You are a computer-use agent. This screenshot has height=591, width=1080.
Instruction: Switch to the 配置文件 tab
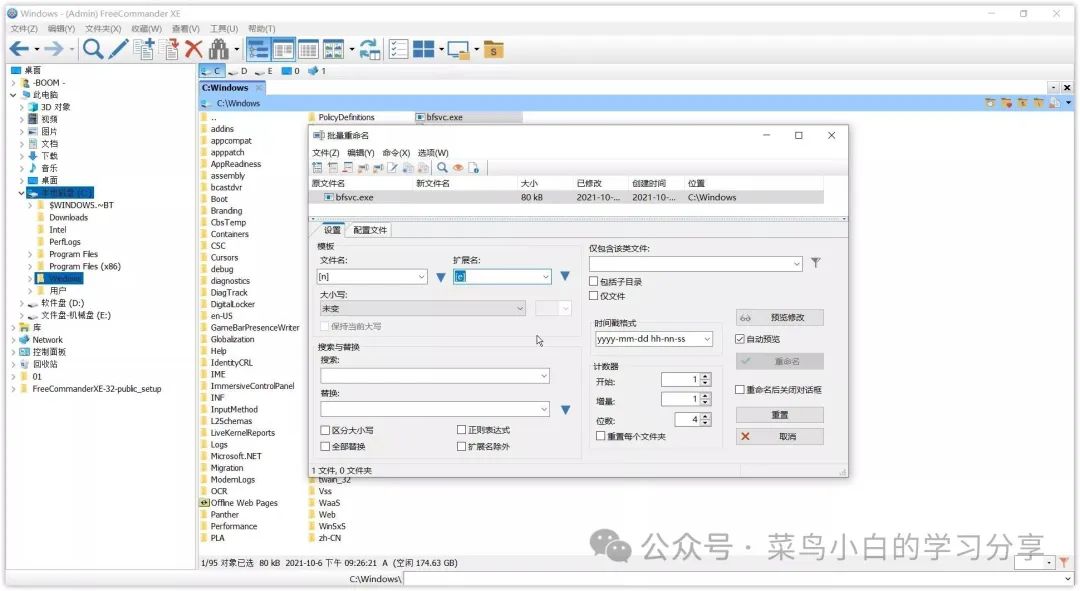click(x=370, y=230)
